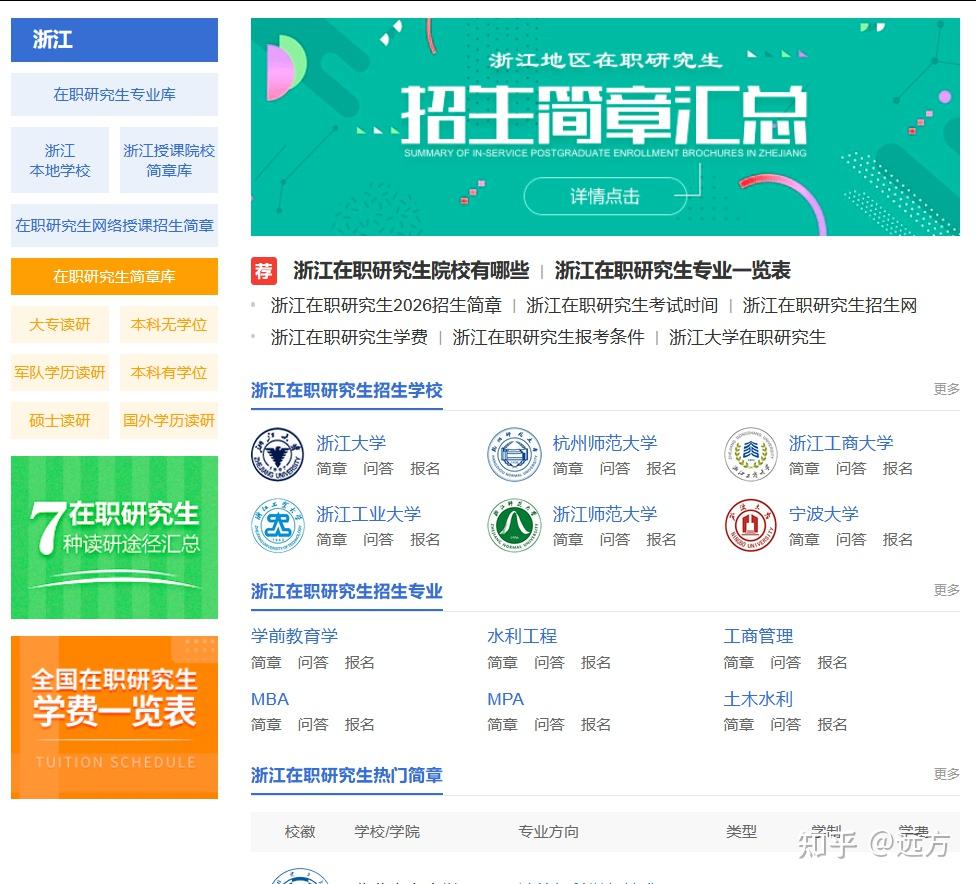
Task: Select 国外学历读研 option
Action: click(x=169, y=420)
